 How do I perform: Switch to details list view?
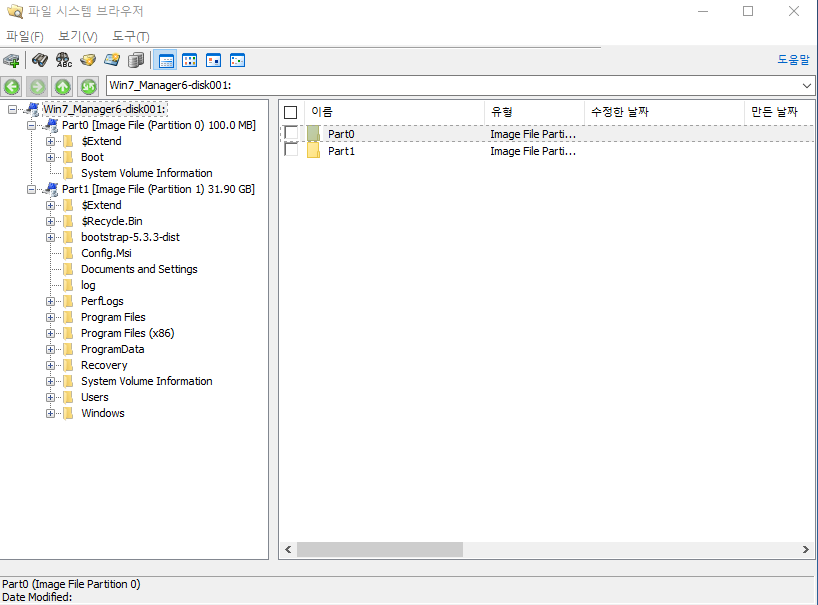tap(166, 60)
